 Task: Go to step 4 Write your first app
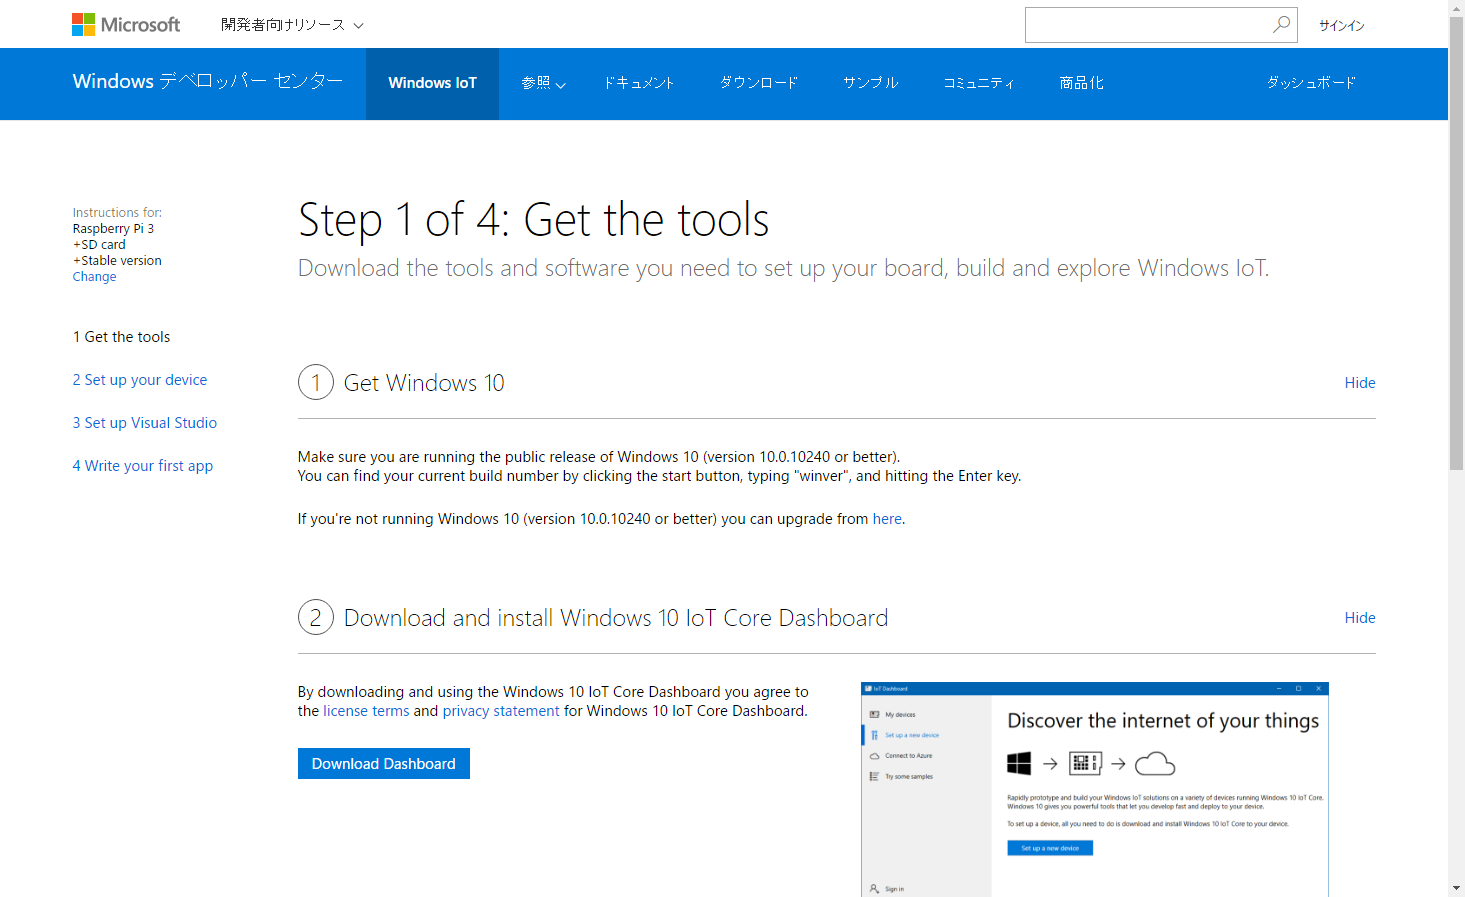(143, 466)
